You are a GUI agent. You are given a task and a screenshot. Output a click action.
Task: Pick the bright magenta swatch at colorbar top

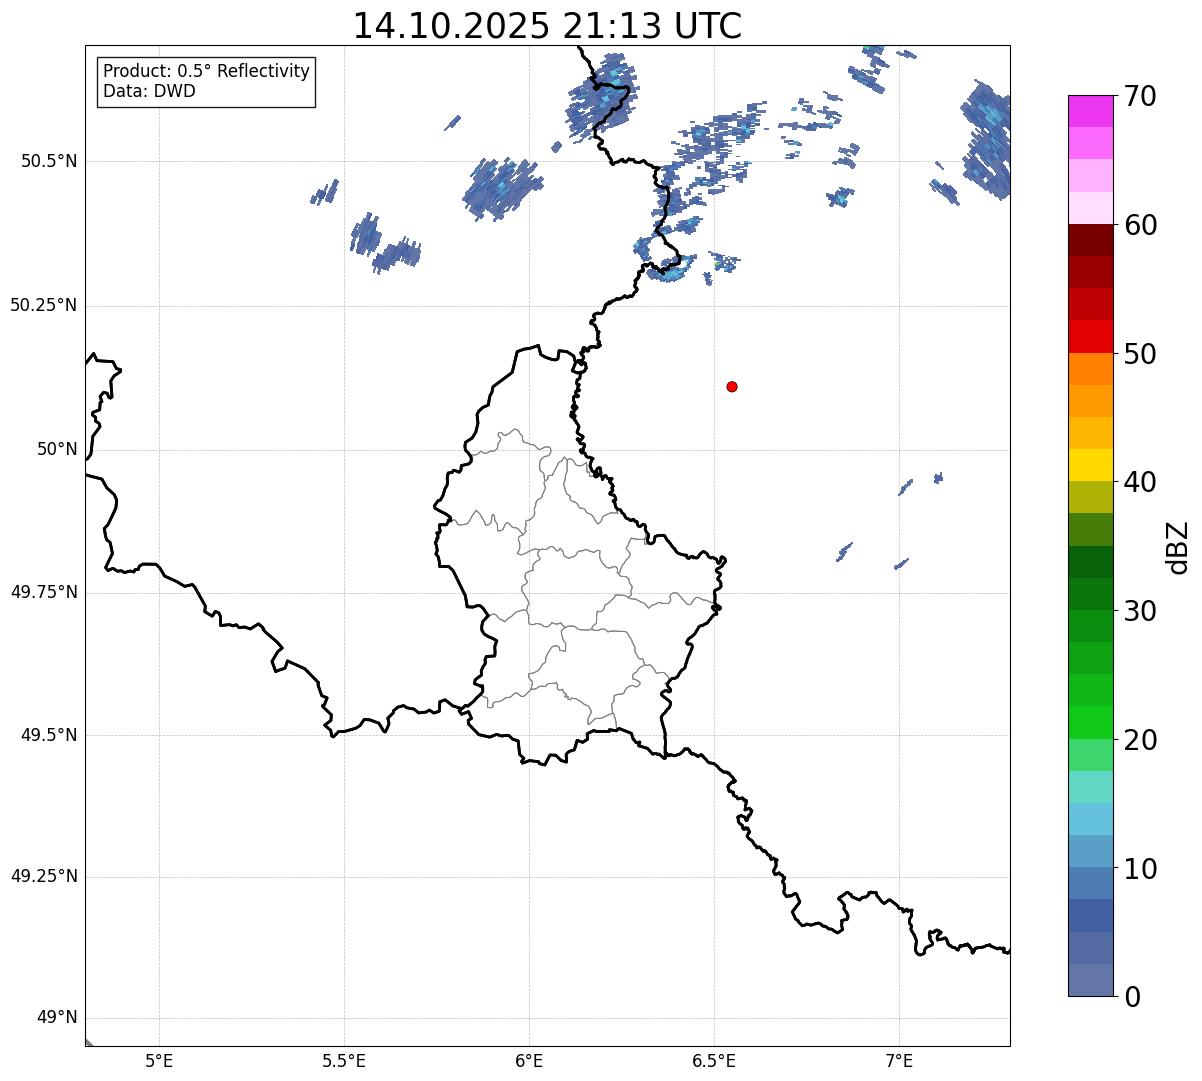pos(1091,111)
